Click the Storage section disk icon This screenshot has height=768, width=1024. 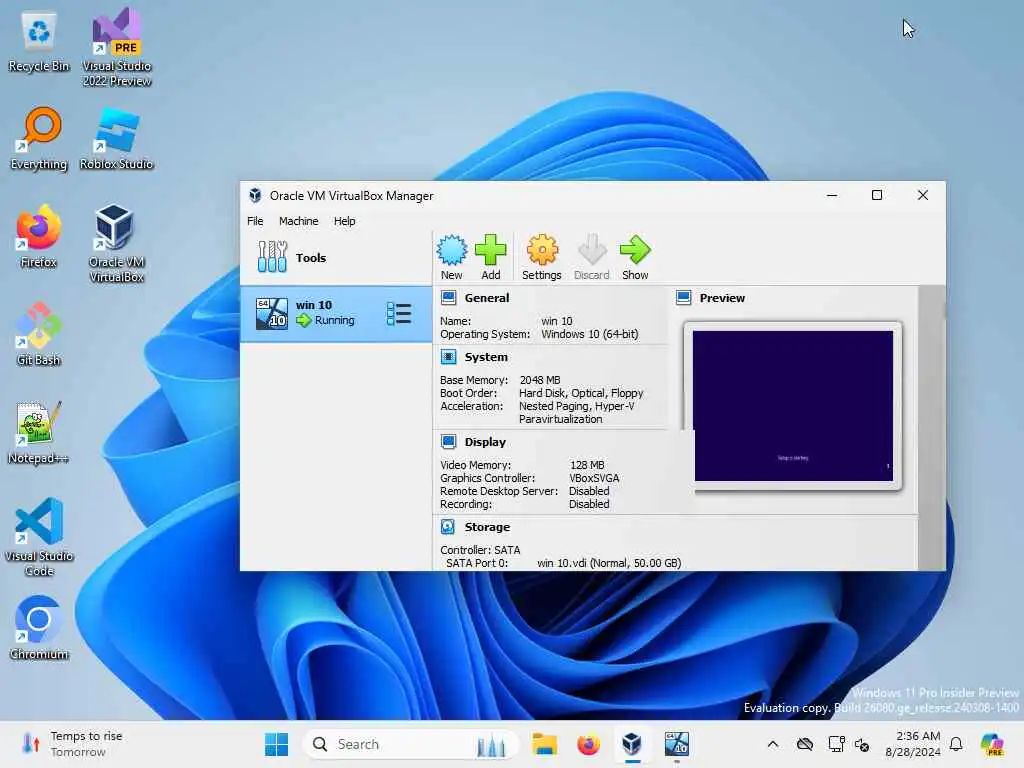pos(449,526)
